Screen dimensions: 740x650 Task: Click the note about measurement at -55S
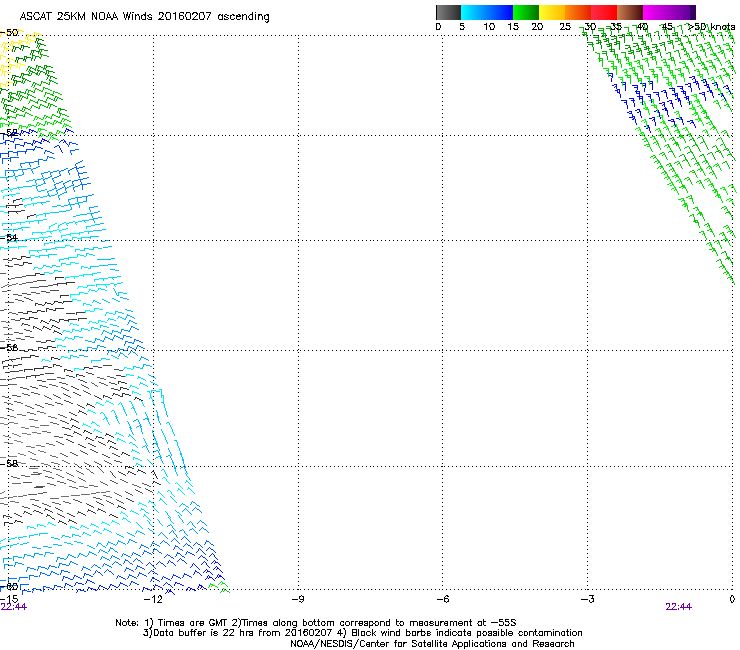tap(374, 623)
